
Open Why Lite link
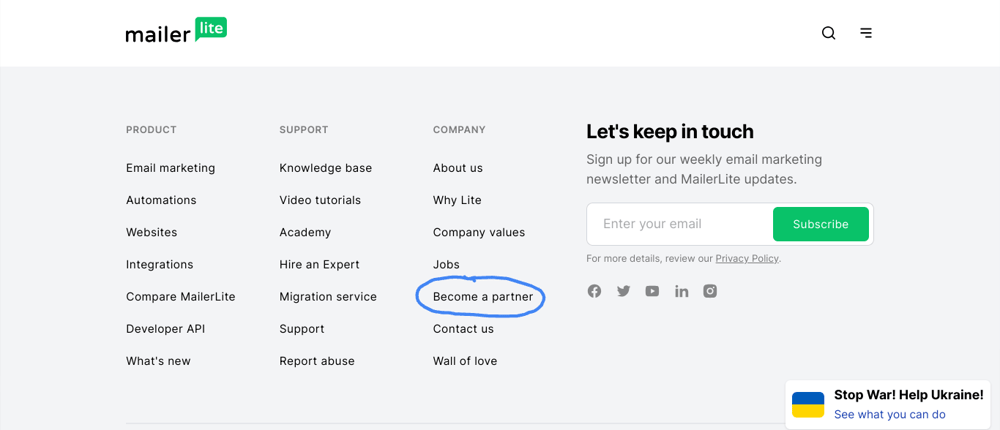click(457, 200)
